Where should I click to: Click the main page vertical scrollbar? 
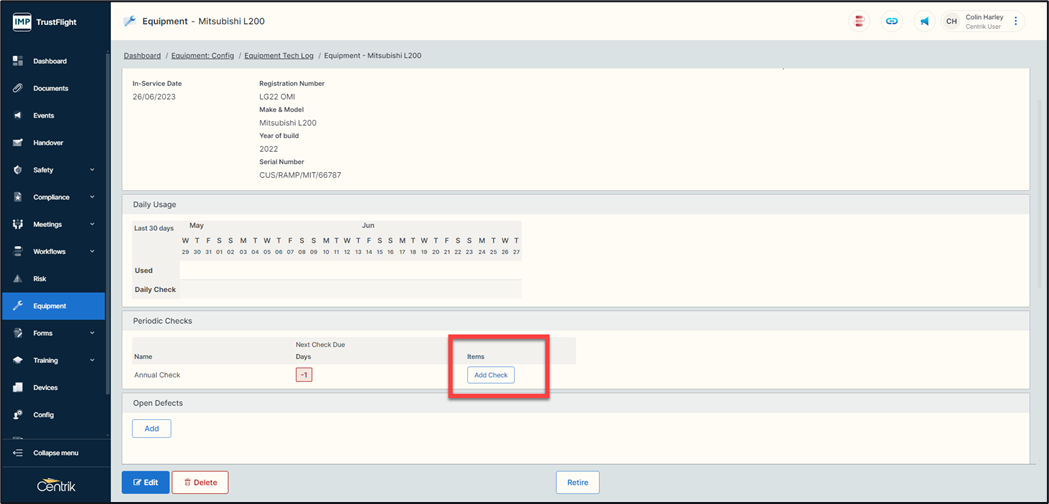(1039, 194)
